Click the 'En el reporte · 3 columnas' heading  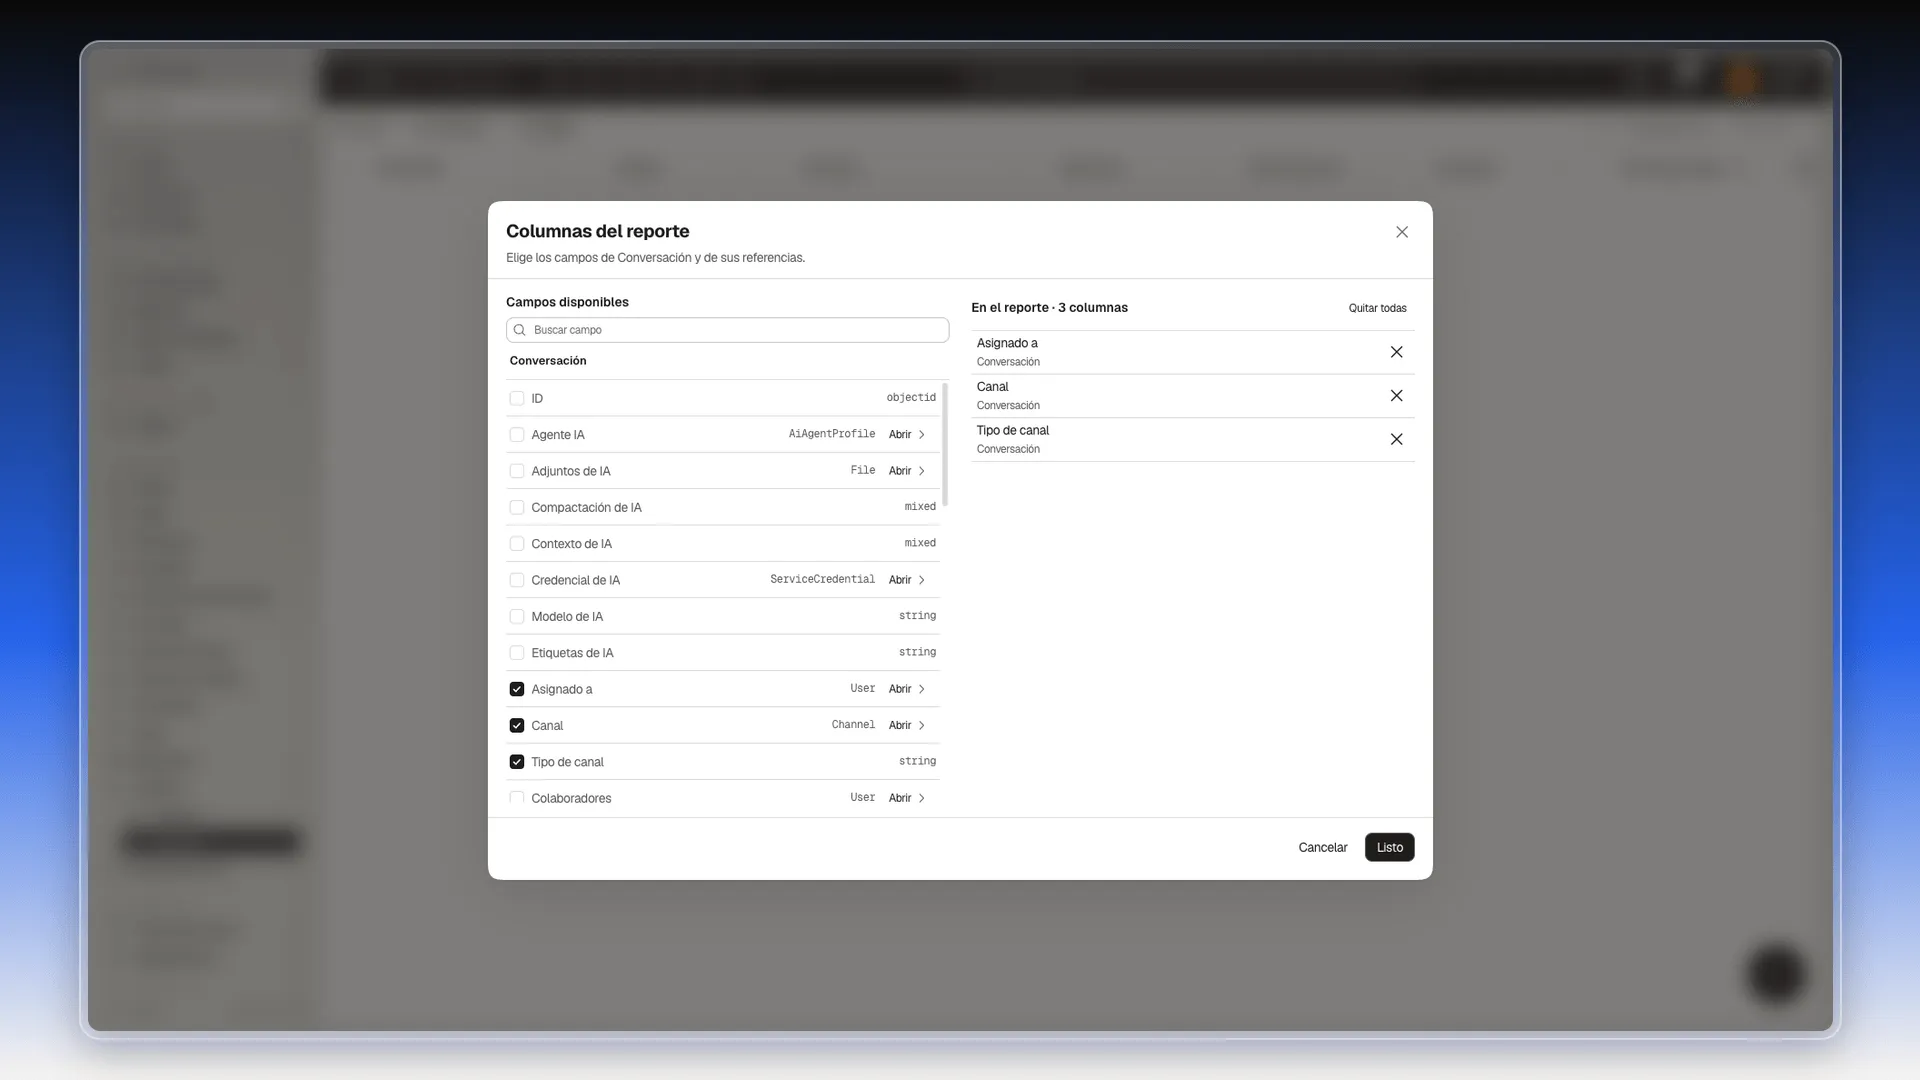pyautogui.click(x=1049, y=308)
